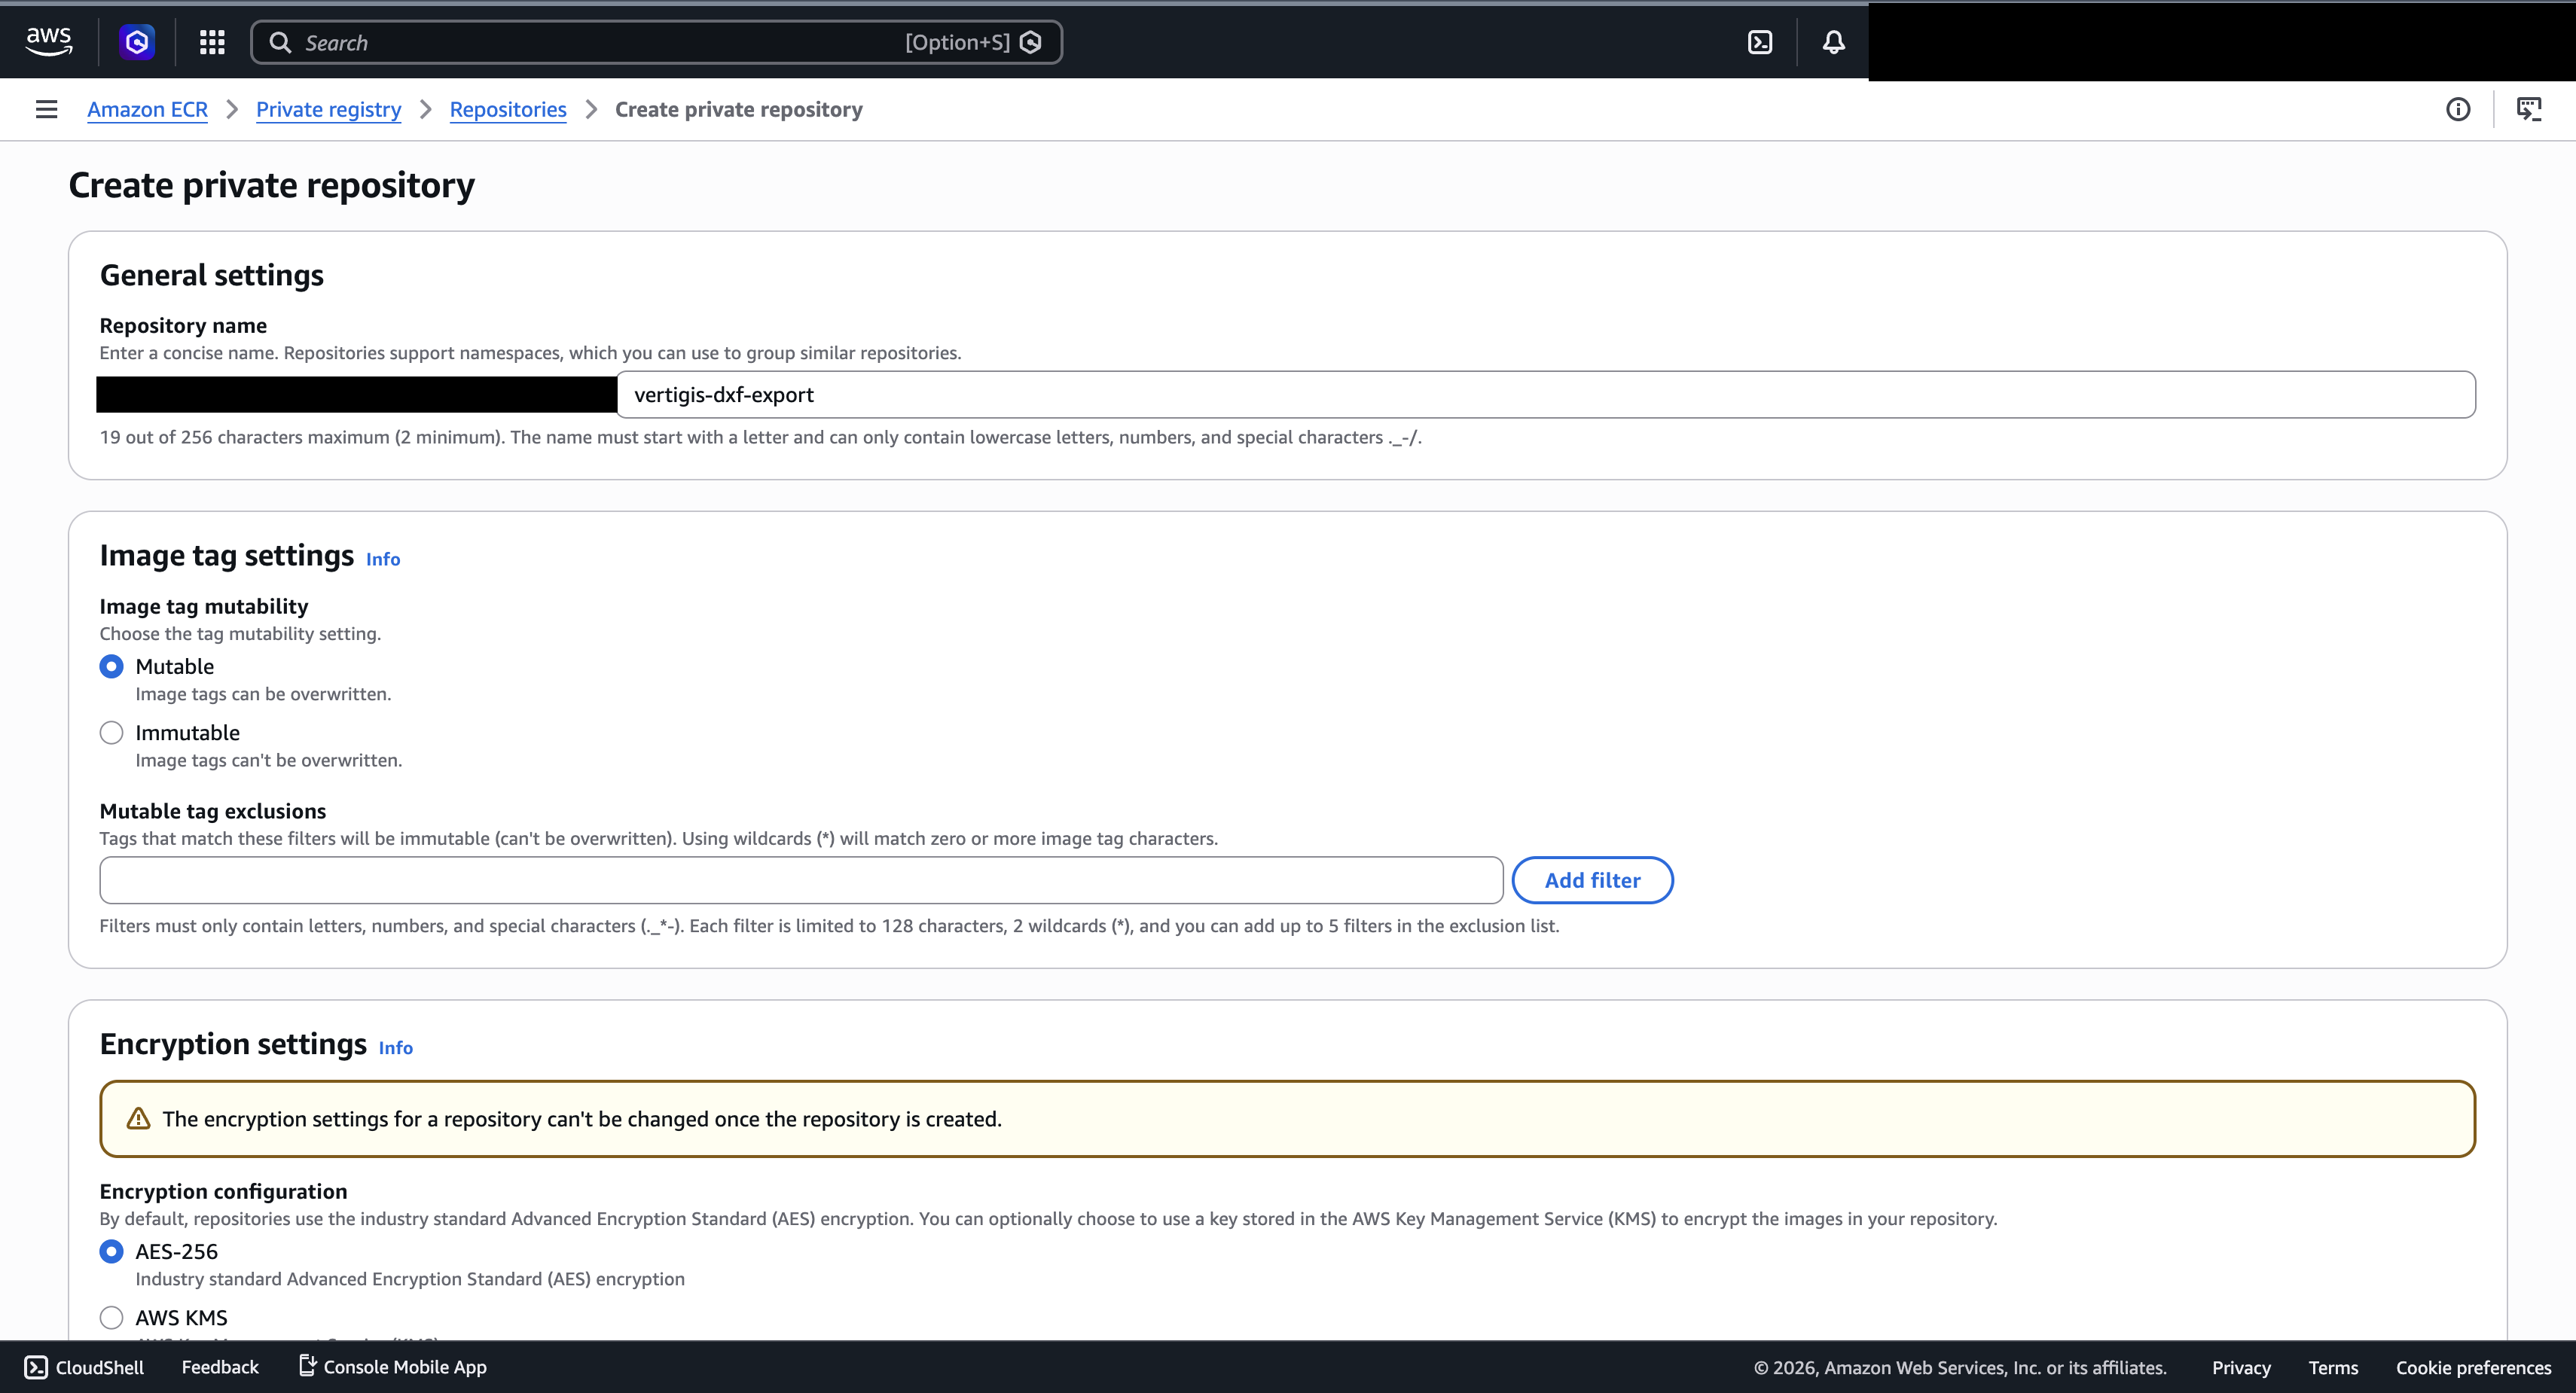Focus the top Search input box
This screenshot has height=1393, width=2576.
click(656, 42)
